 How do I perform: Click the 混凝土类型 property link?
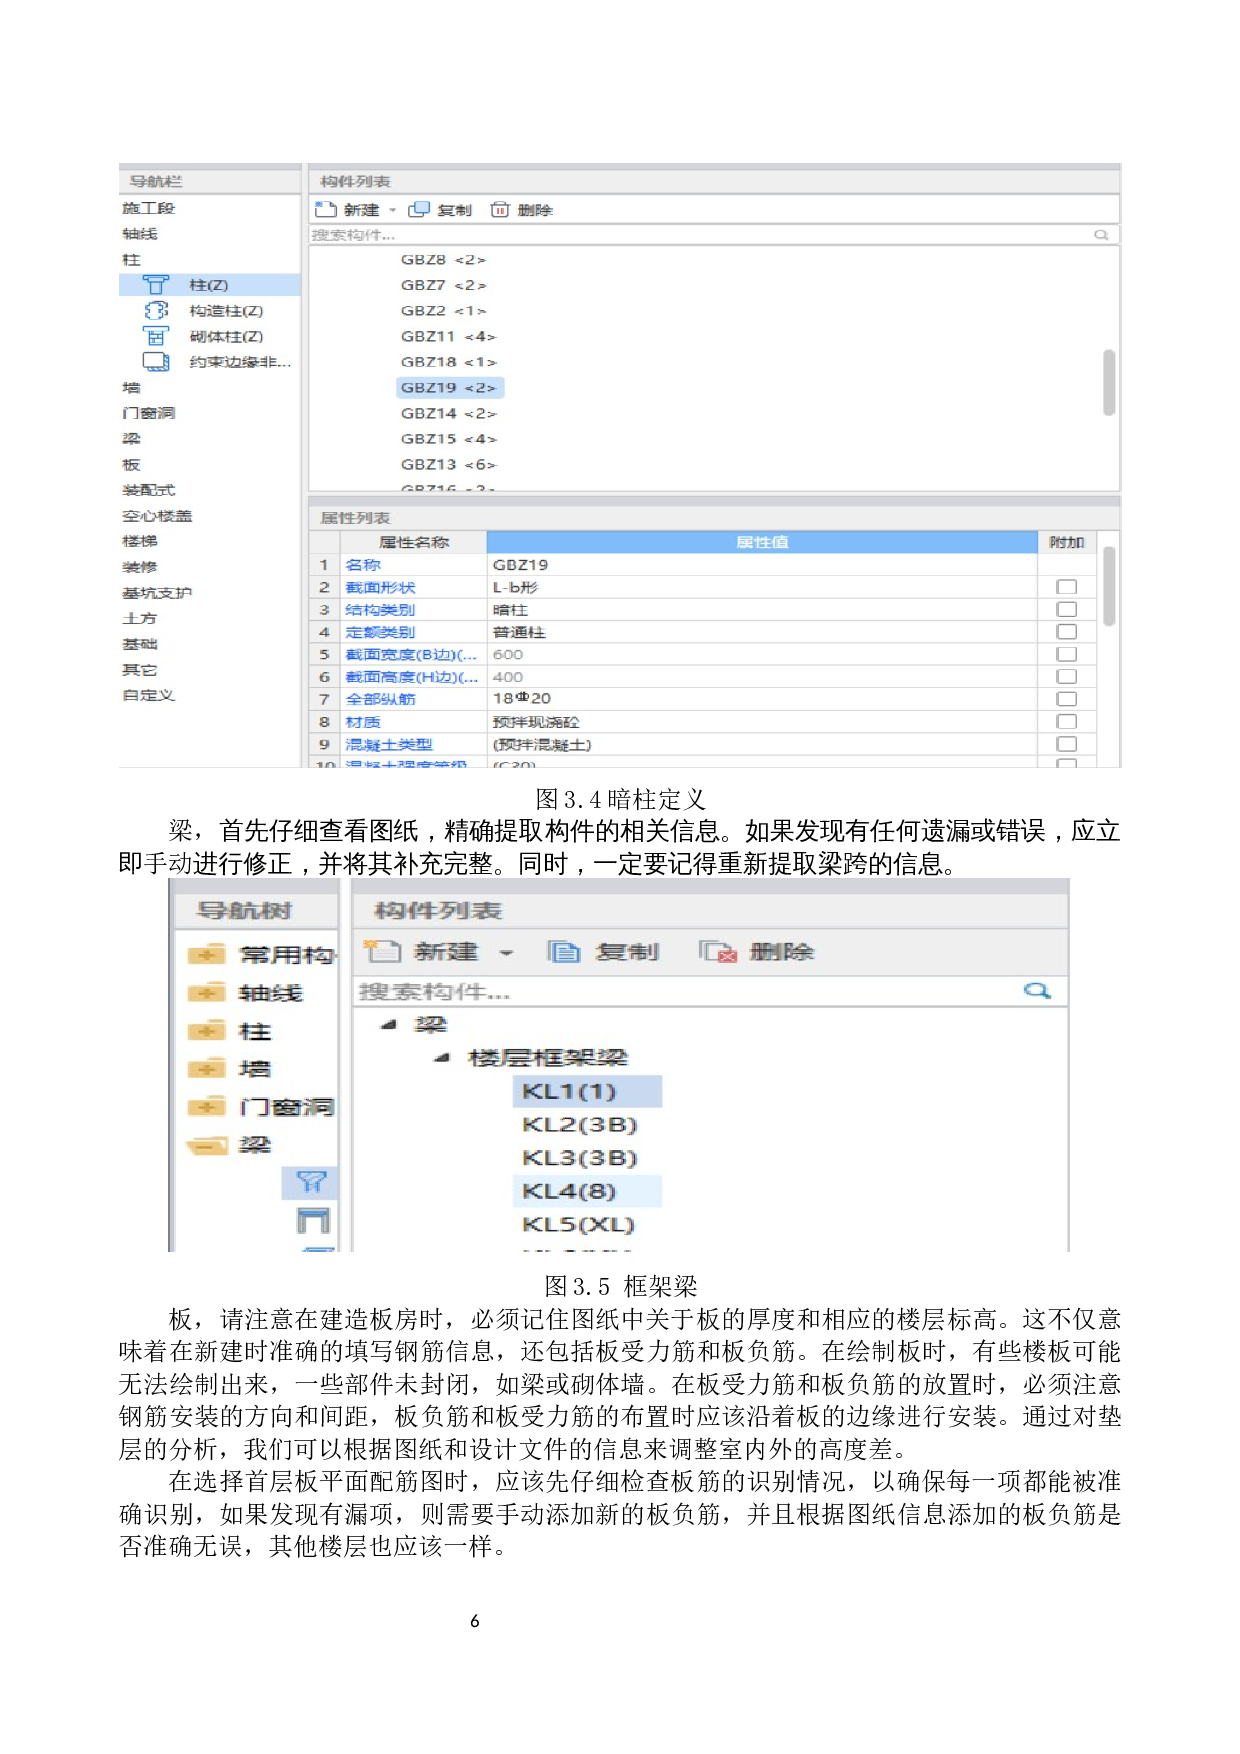click(x=389, y=744)
